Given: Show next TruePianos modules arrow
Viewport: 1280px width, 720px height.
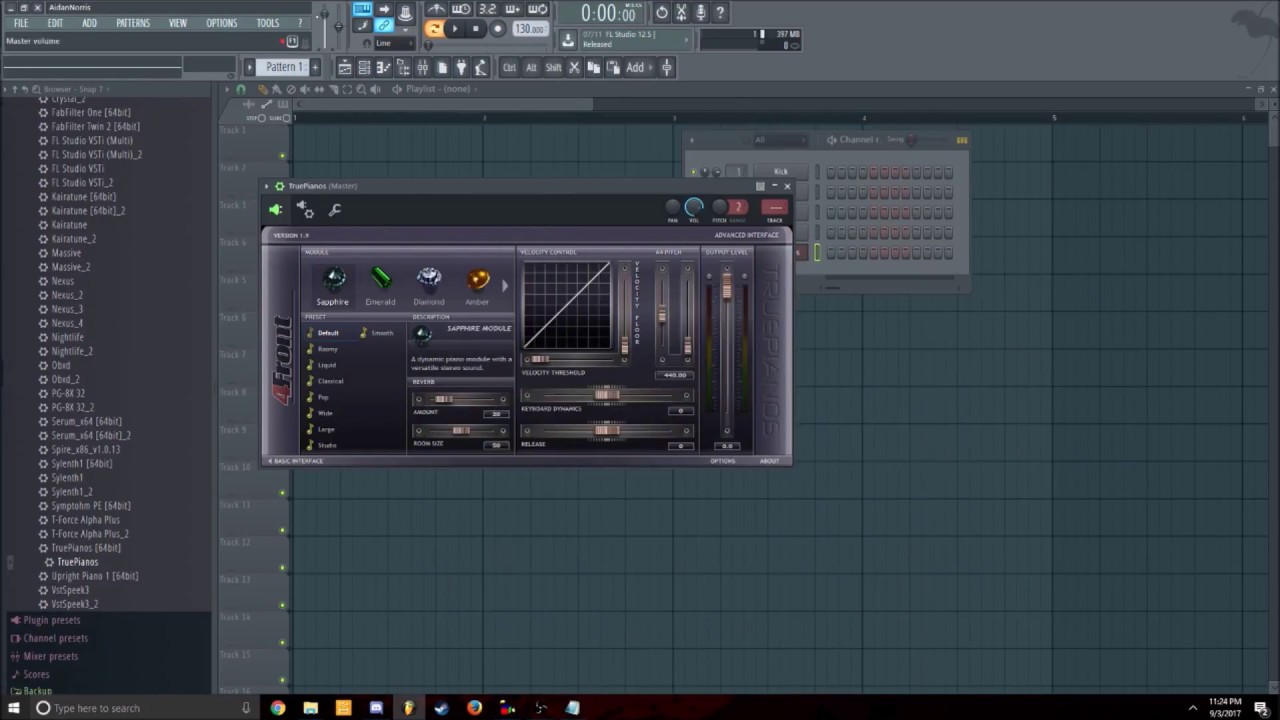Looking at the screenshot, I should 504,286.
